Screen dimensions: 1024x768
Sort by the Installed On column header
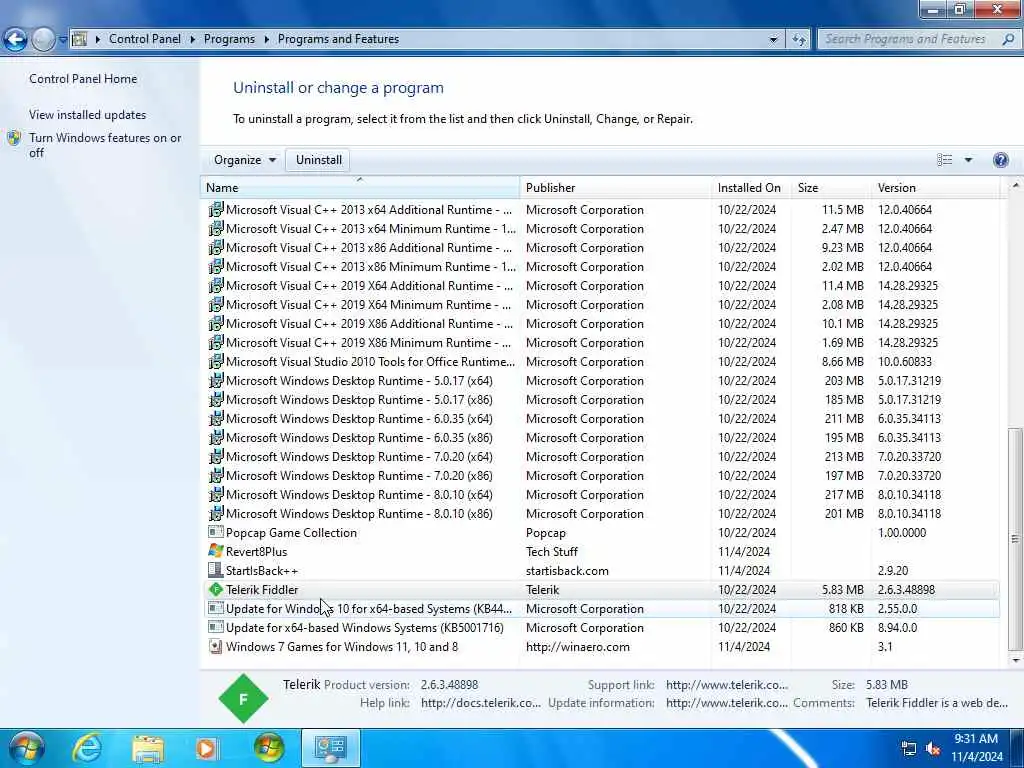tap(751, 187)
